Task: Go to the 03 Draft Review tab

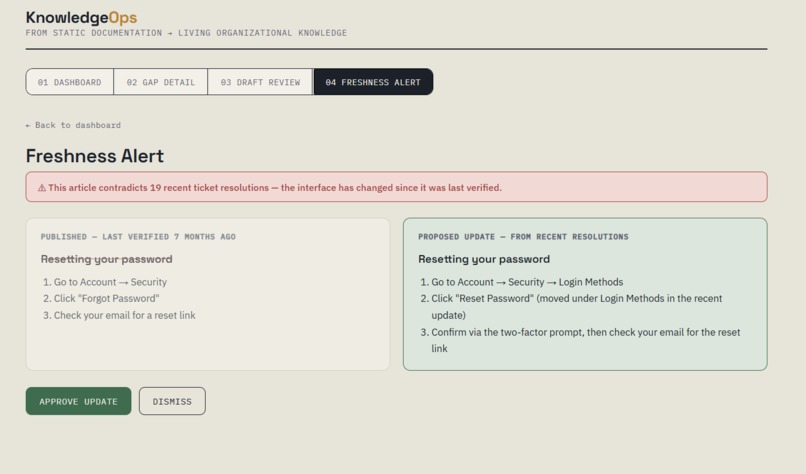Action: point(261,82)
